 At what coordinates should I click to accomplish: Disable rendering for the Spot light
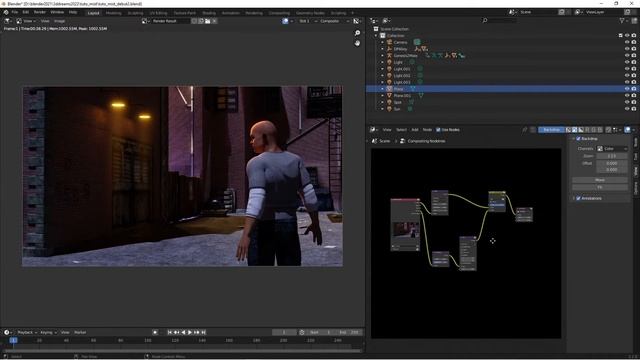click(x=634, y=102)
